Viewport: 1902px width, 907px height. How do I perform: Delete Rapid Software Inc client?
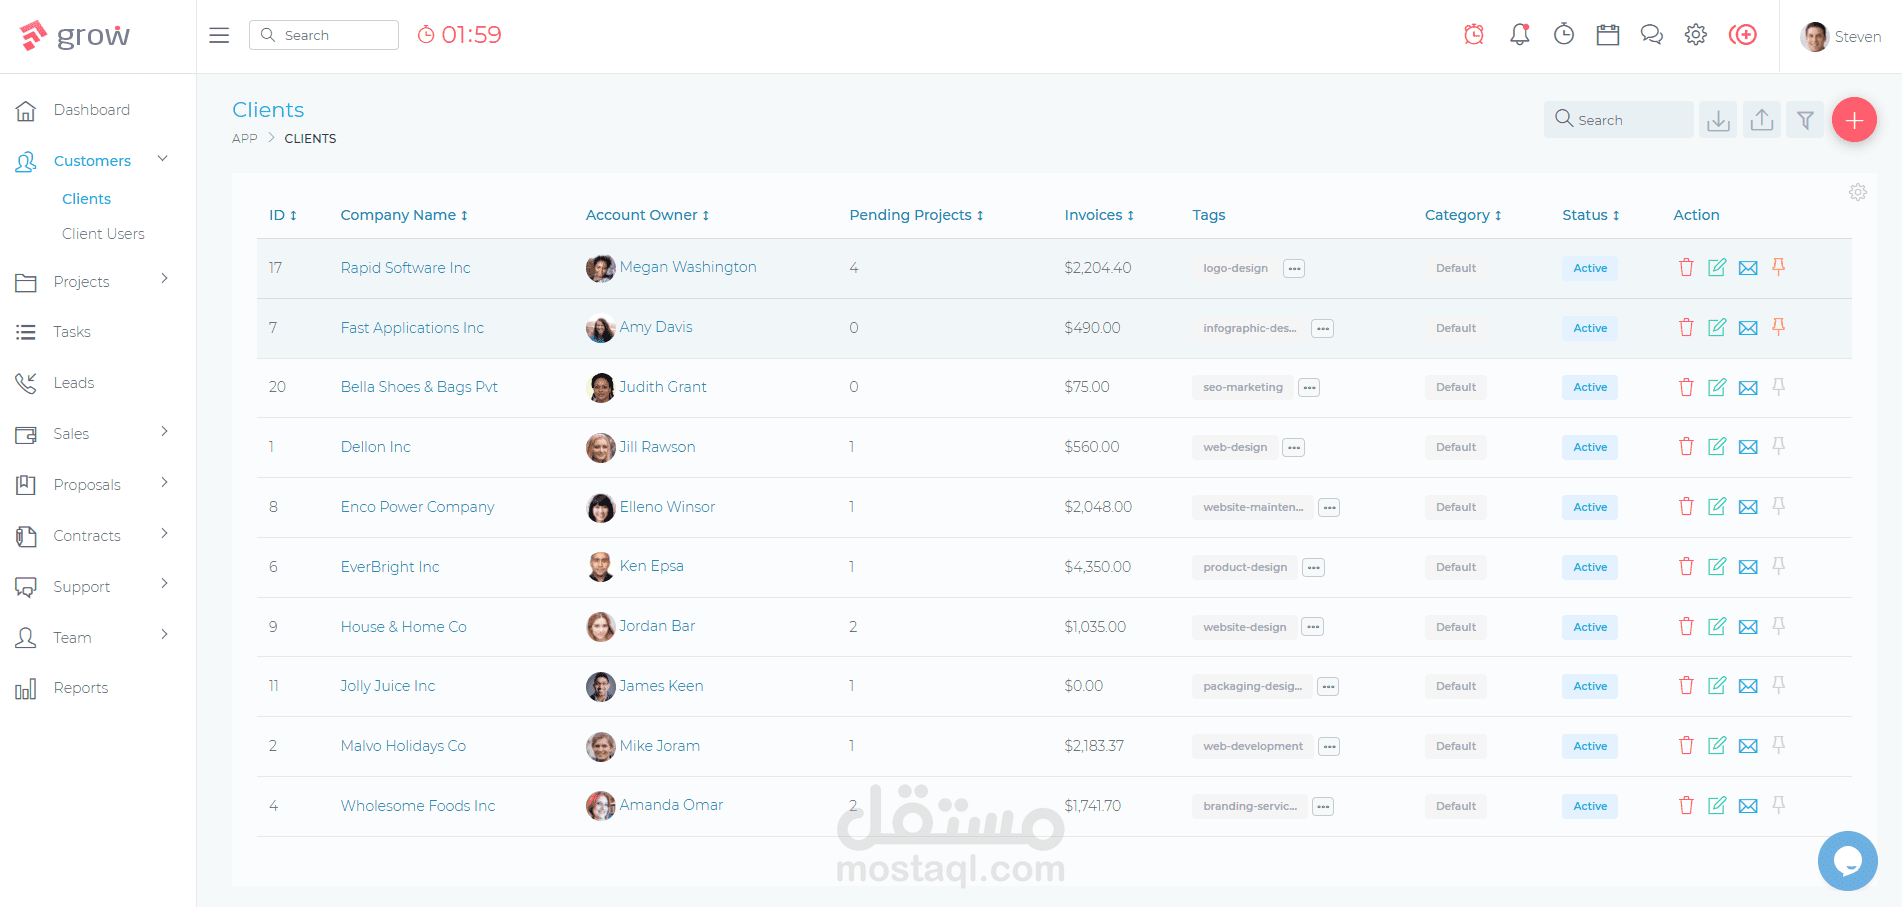1686,267
